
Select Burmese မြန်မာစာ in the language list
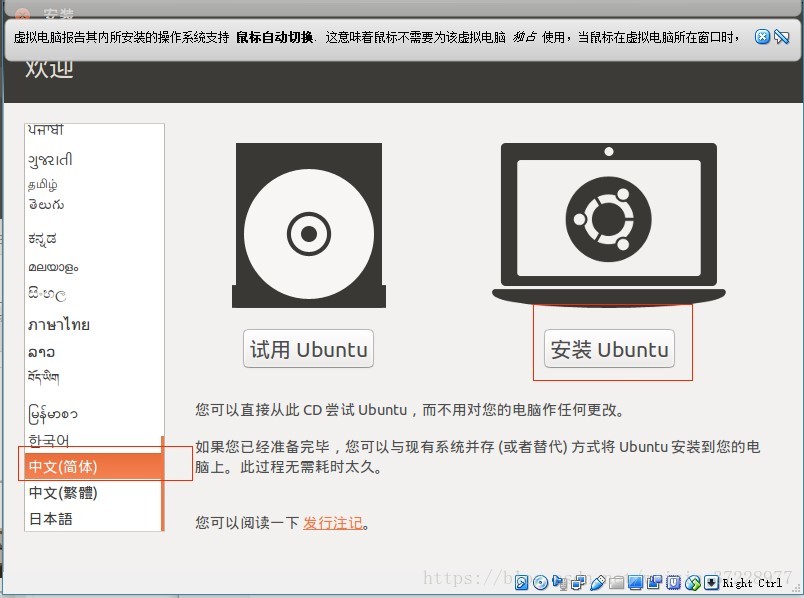94,413
